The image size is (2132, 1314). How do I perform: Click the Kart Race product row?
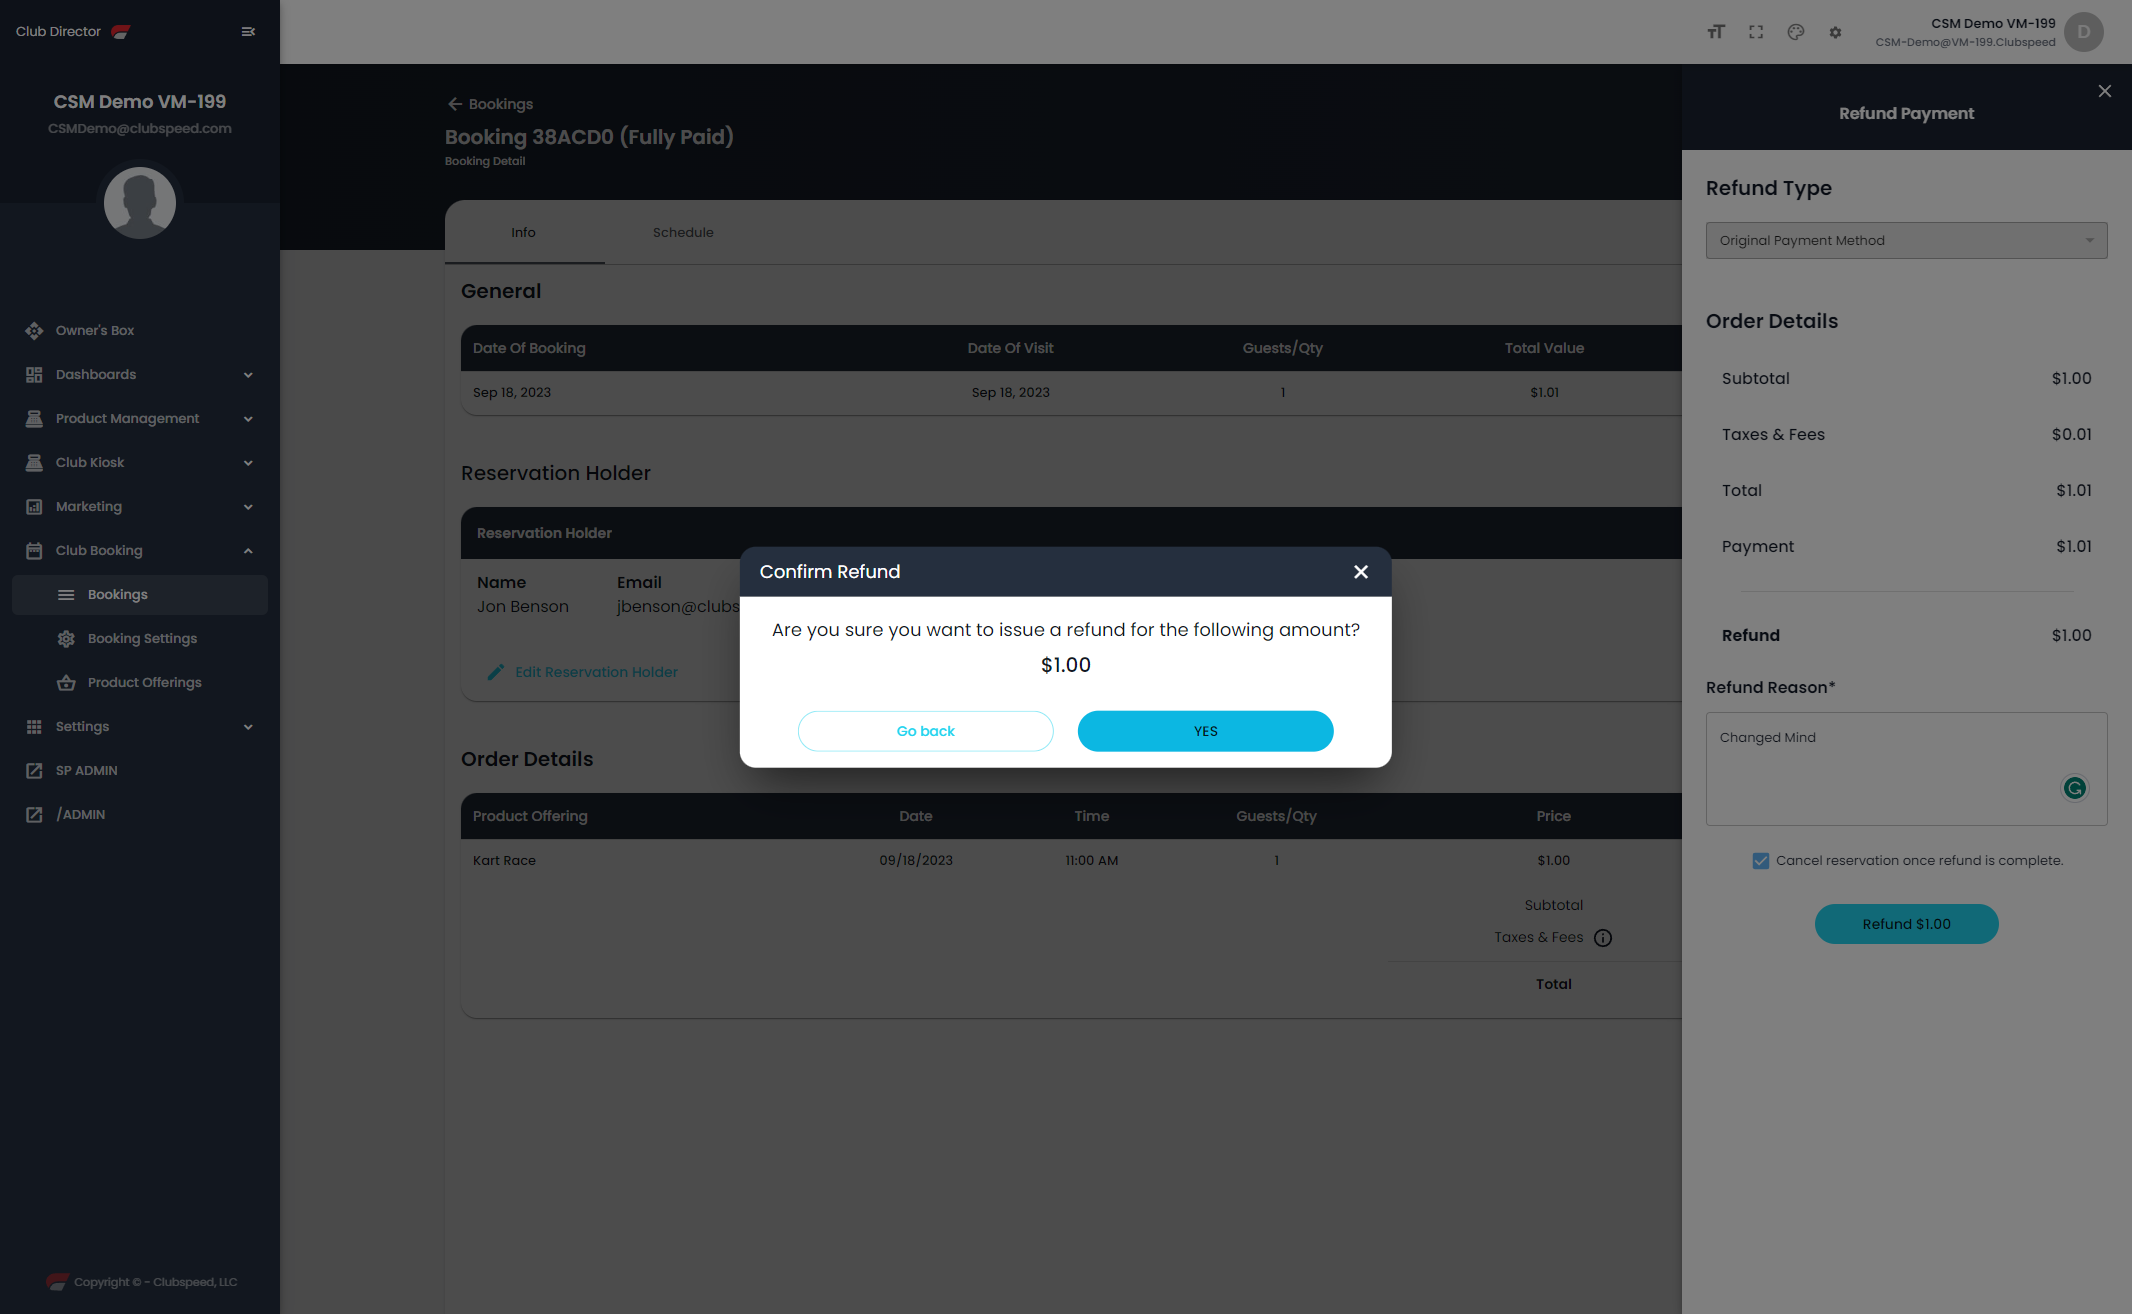[1071, 860]
